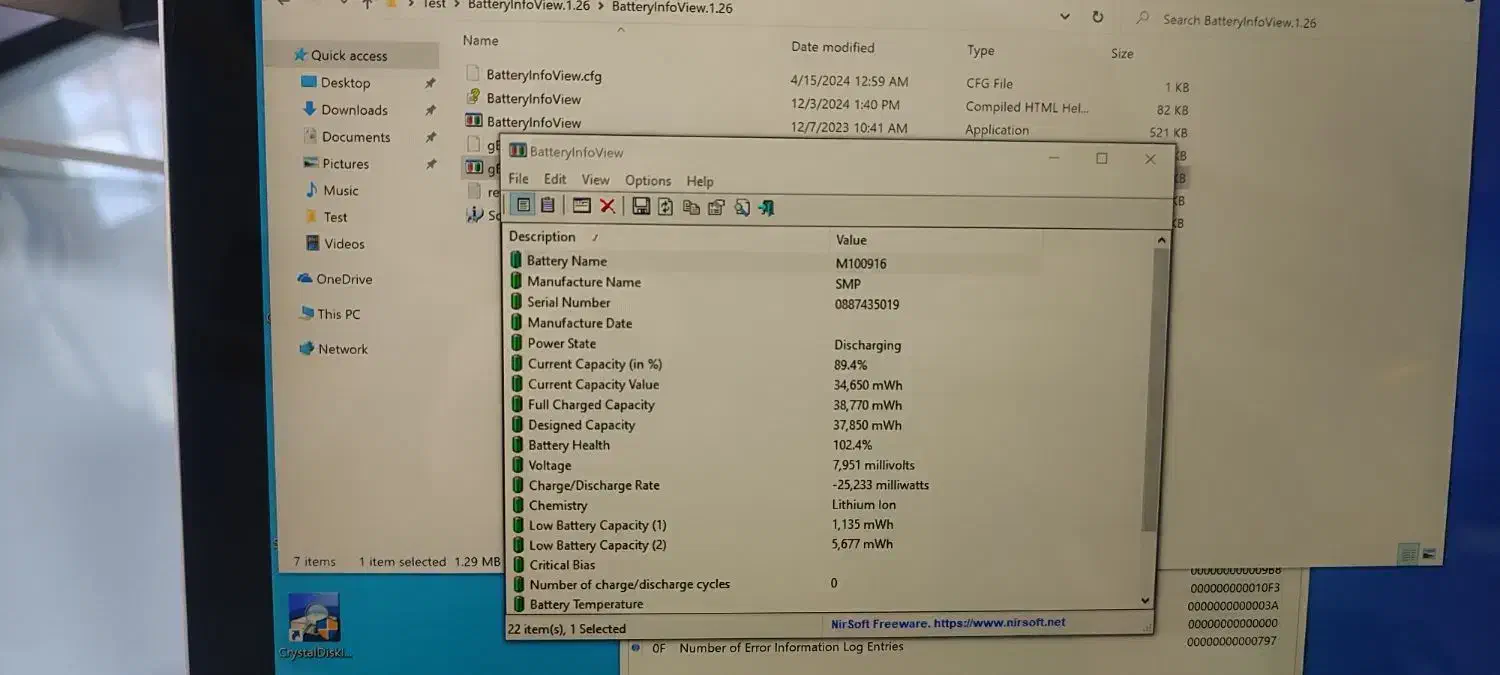Select the Battery Health row
Screen dimensions: 1500x675
point(568,445)
